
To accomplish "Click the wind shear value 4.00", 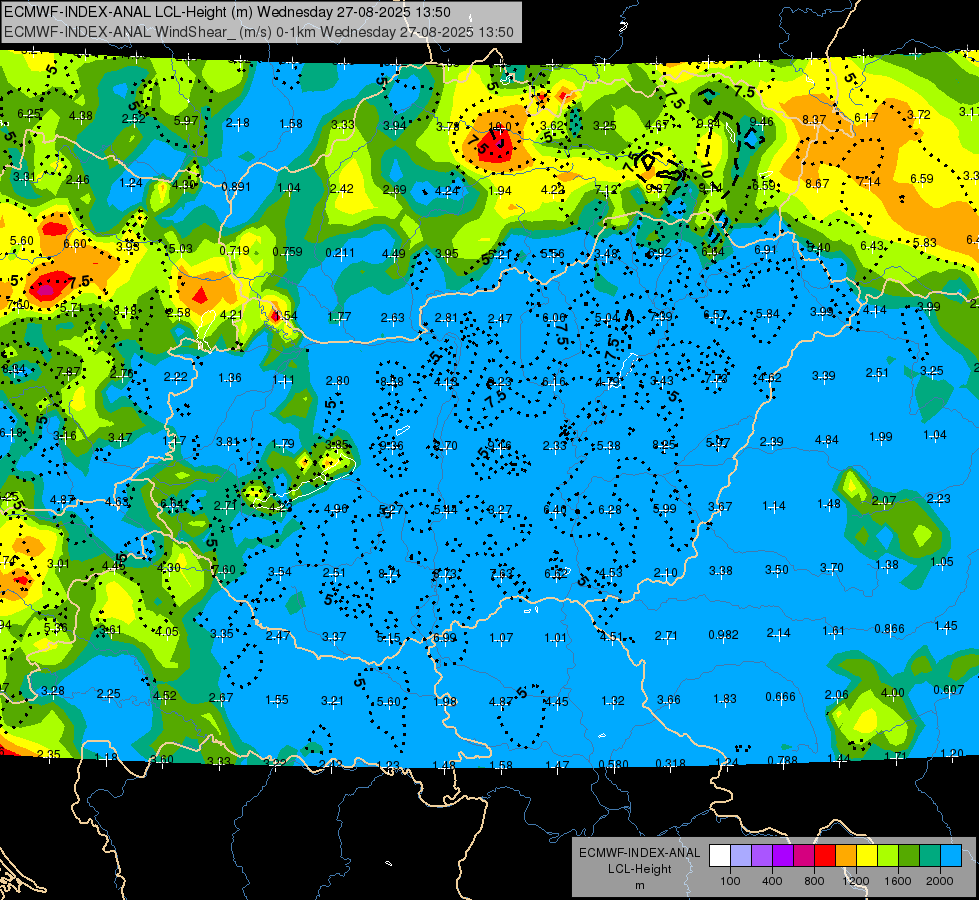I will (x=892, y=693).
